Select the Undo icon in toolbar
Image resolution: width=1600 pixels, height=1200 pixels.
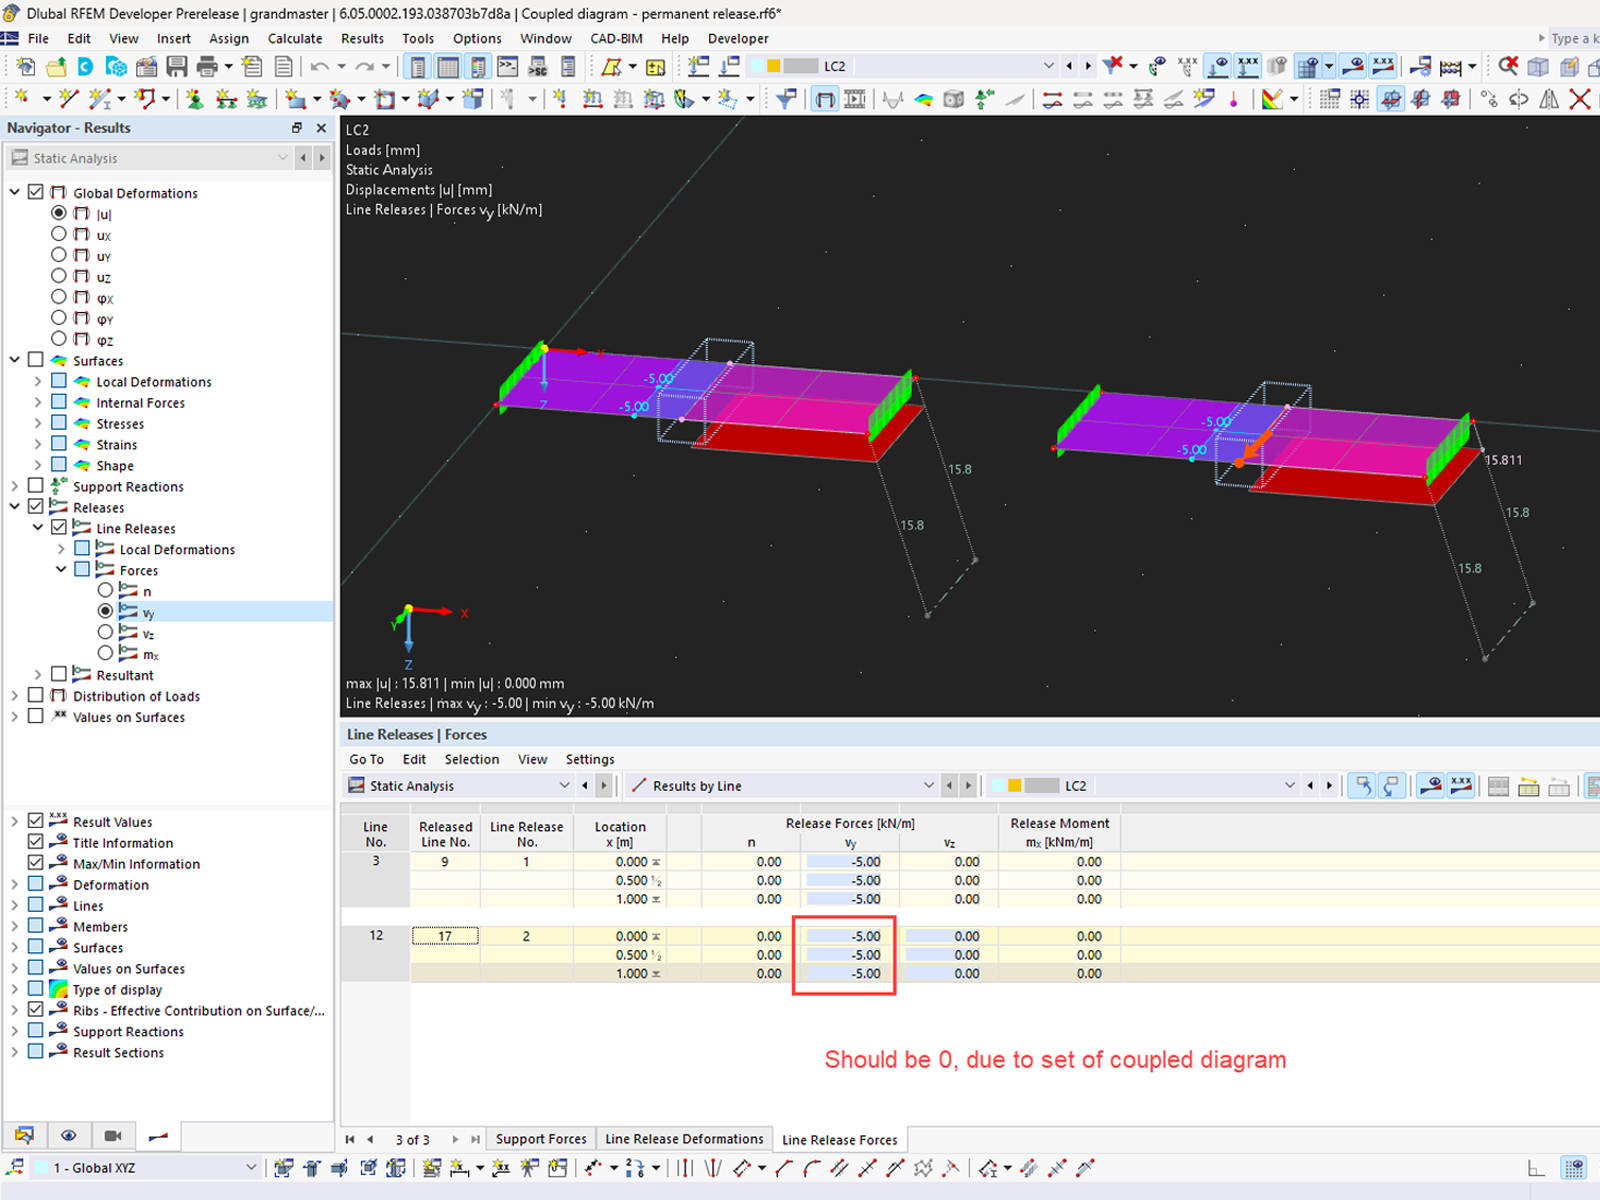320,66
